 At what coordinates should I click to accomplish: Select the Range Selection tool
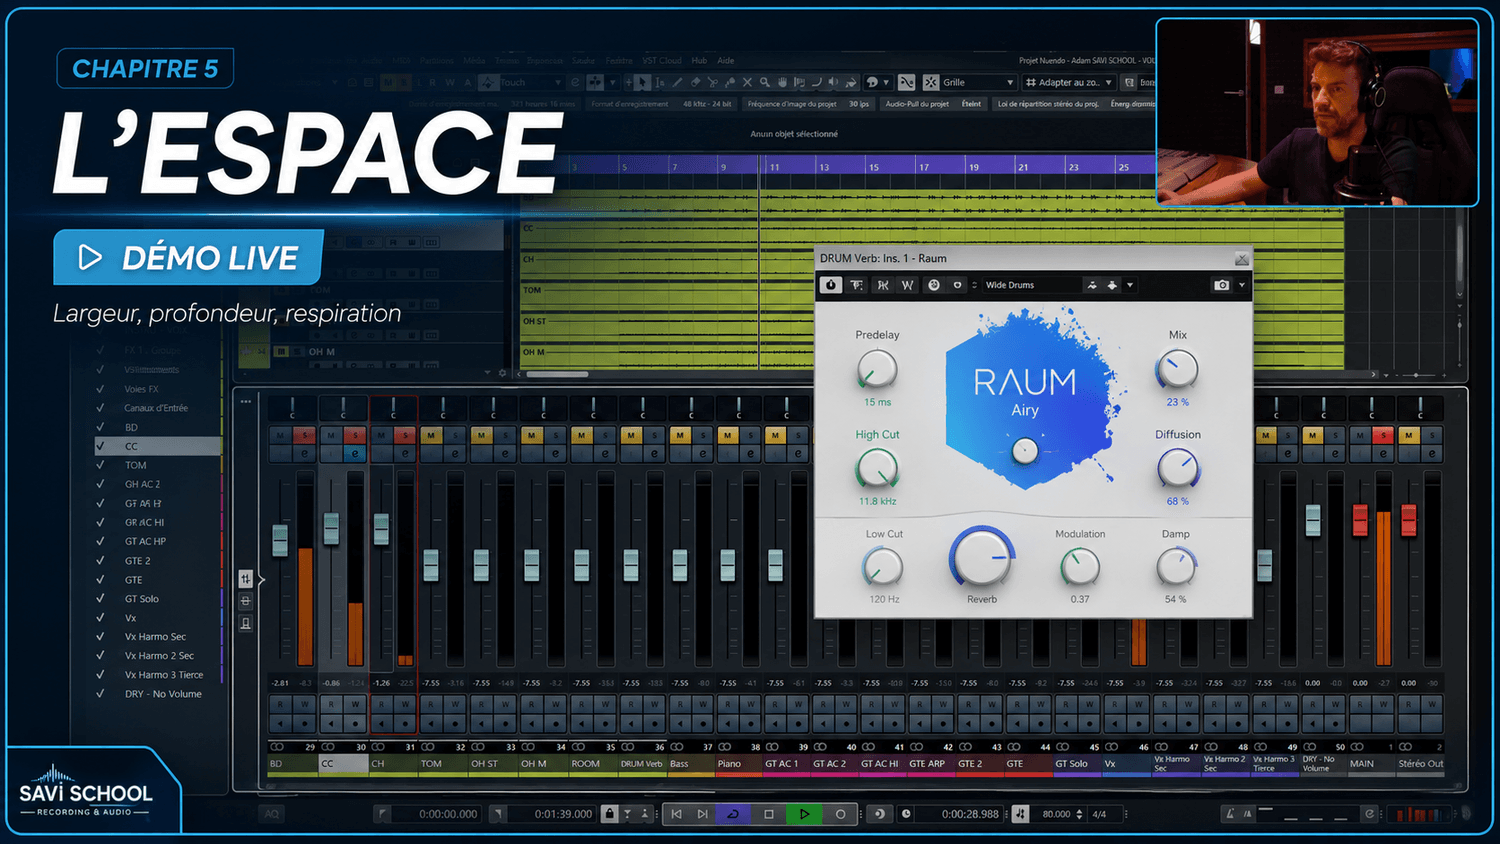pyautogui.click(x=660, y=82)
